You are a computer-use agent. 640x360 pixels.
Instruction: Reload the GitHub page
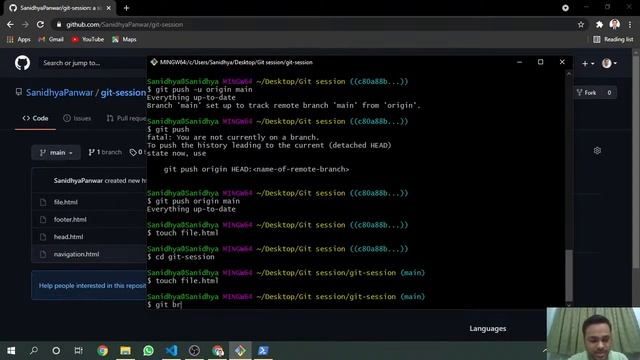point(40,24)
